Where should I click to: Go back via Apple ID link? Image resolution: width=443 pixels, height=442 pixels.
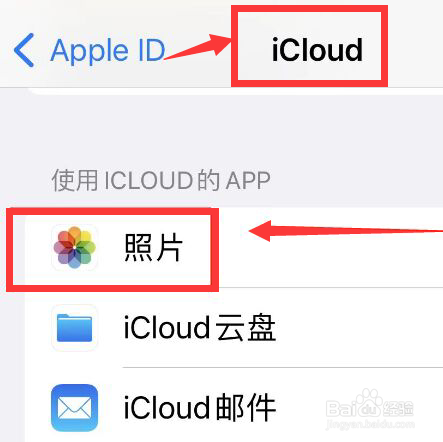pyautogui.click(x=108, y=51)
